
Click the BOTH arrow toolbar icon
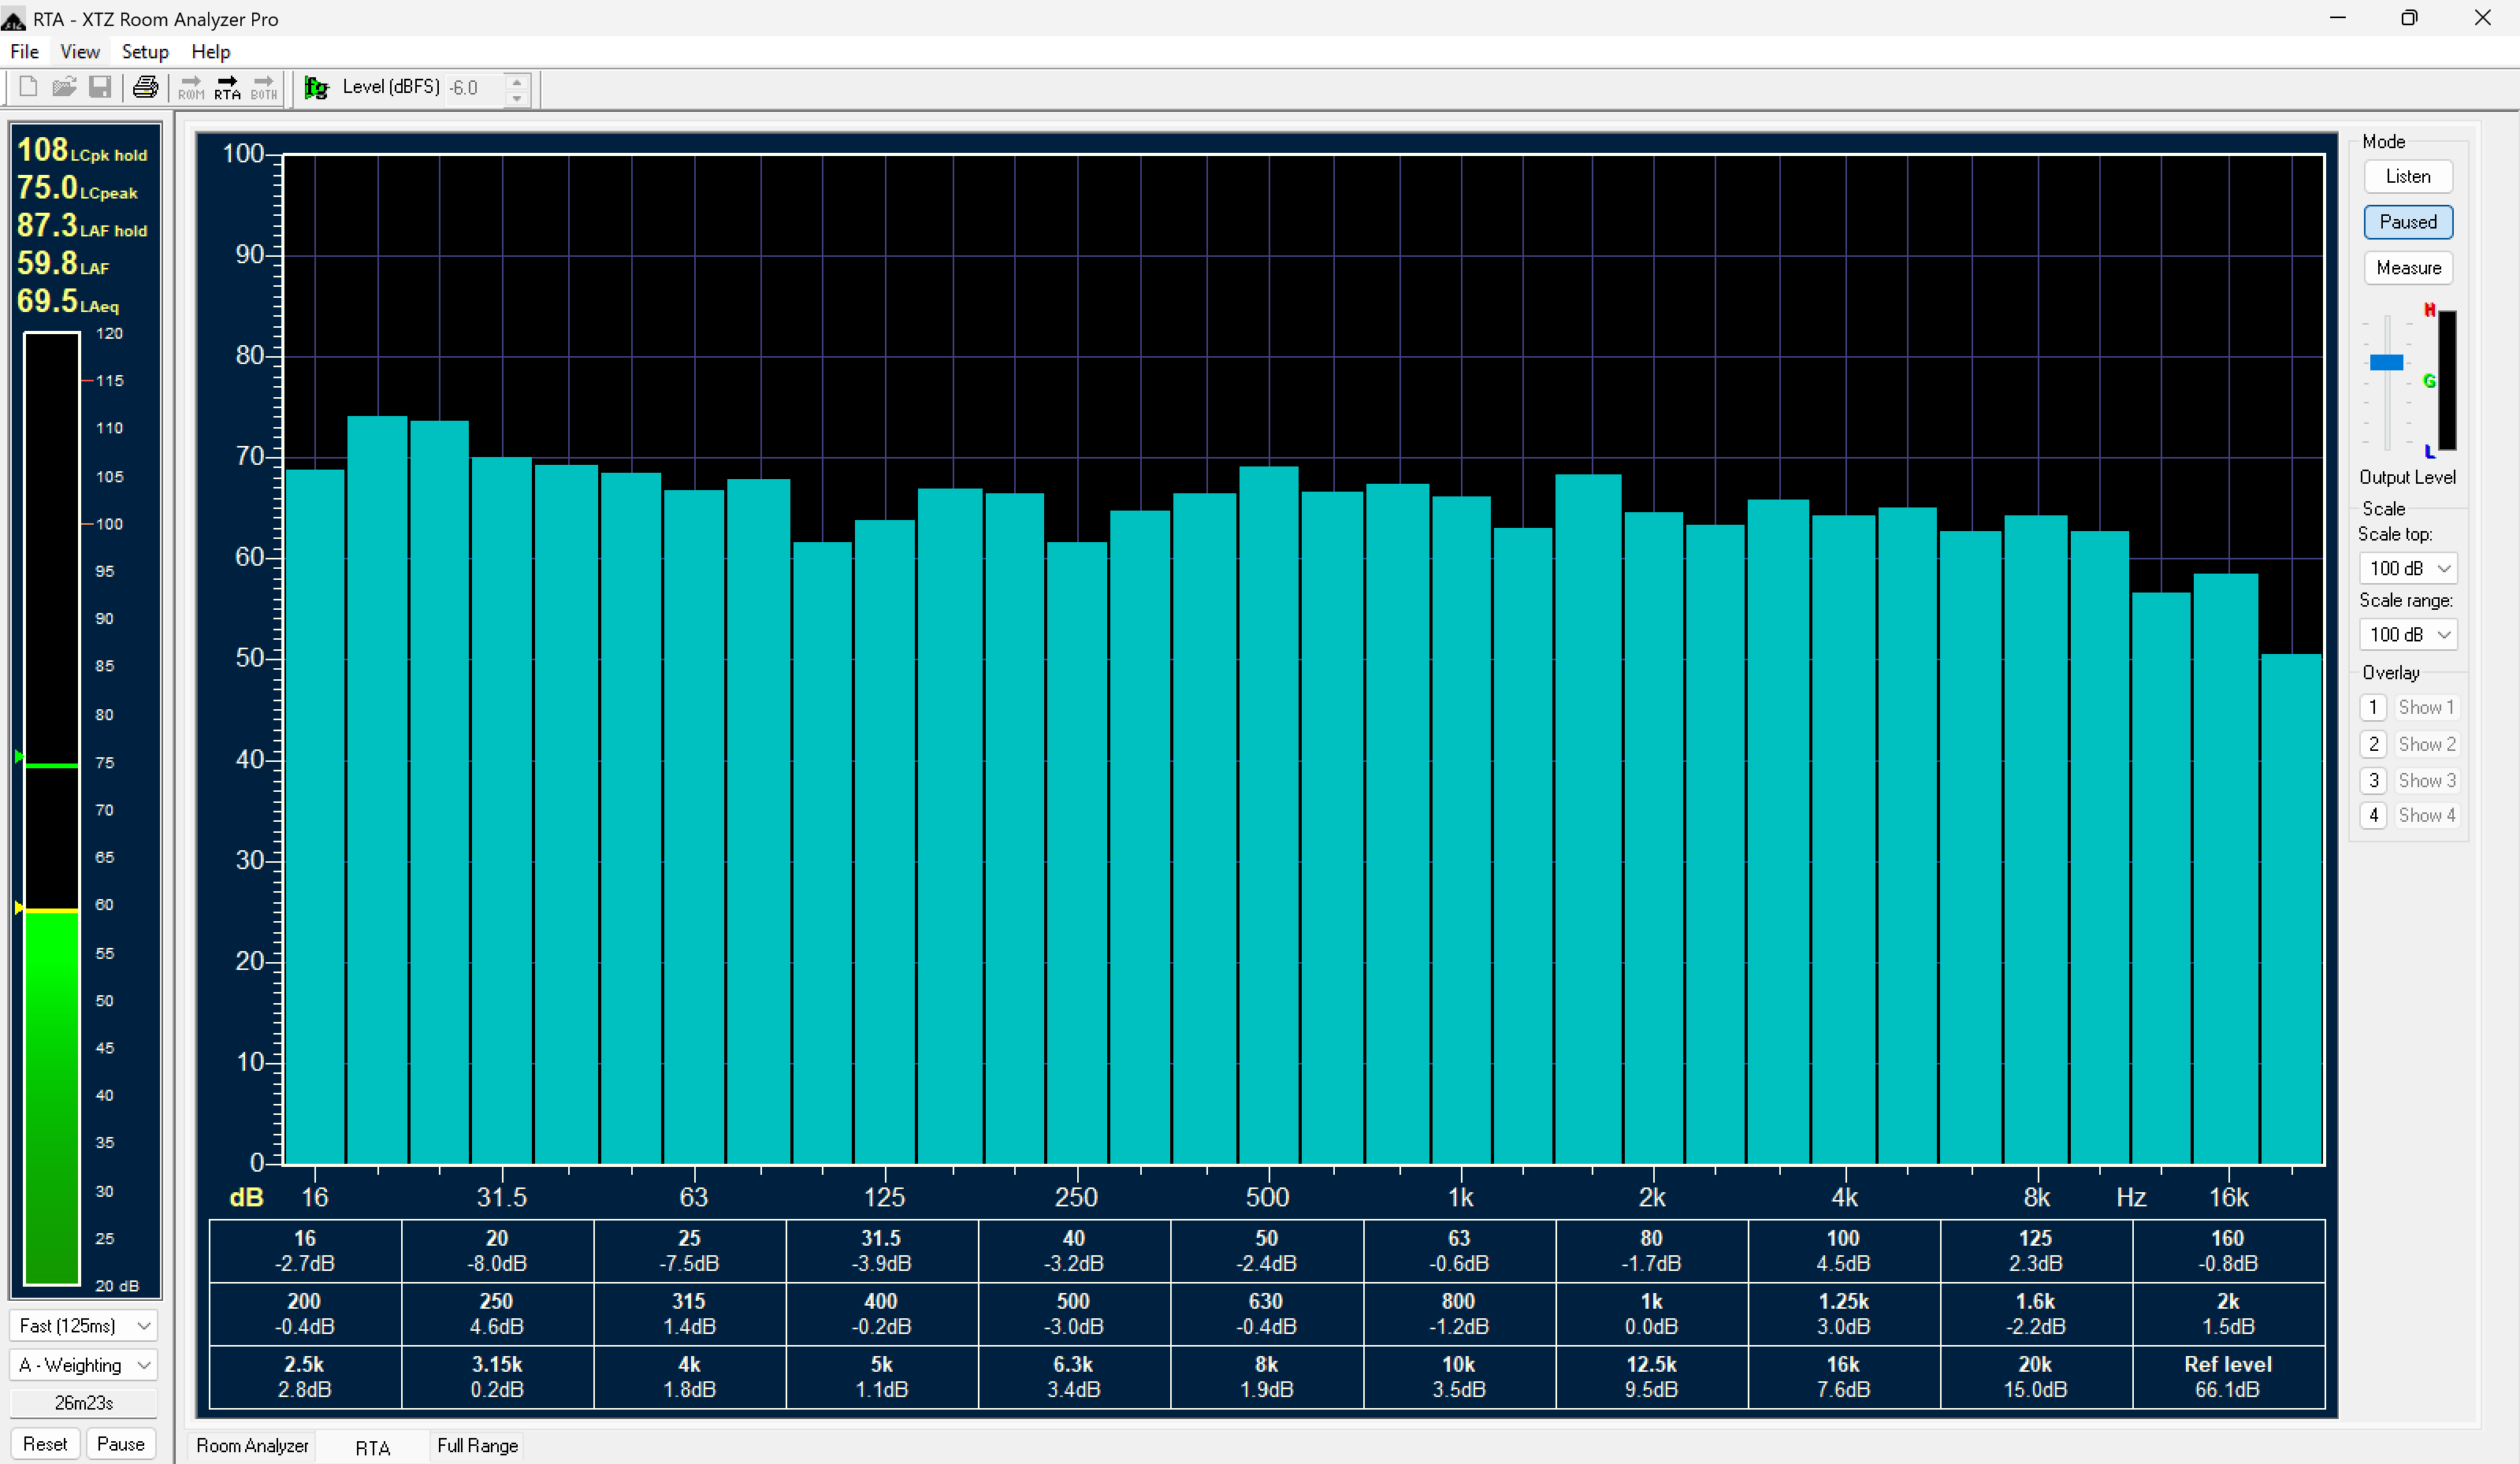tap(264, 87)
